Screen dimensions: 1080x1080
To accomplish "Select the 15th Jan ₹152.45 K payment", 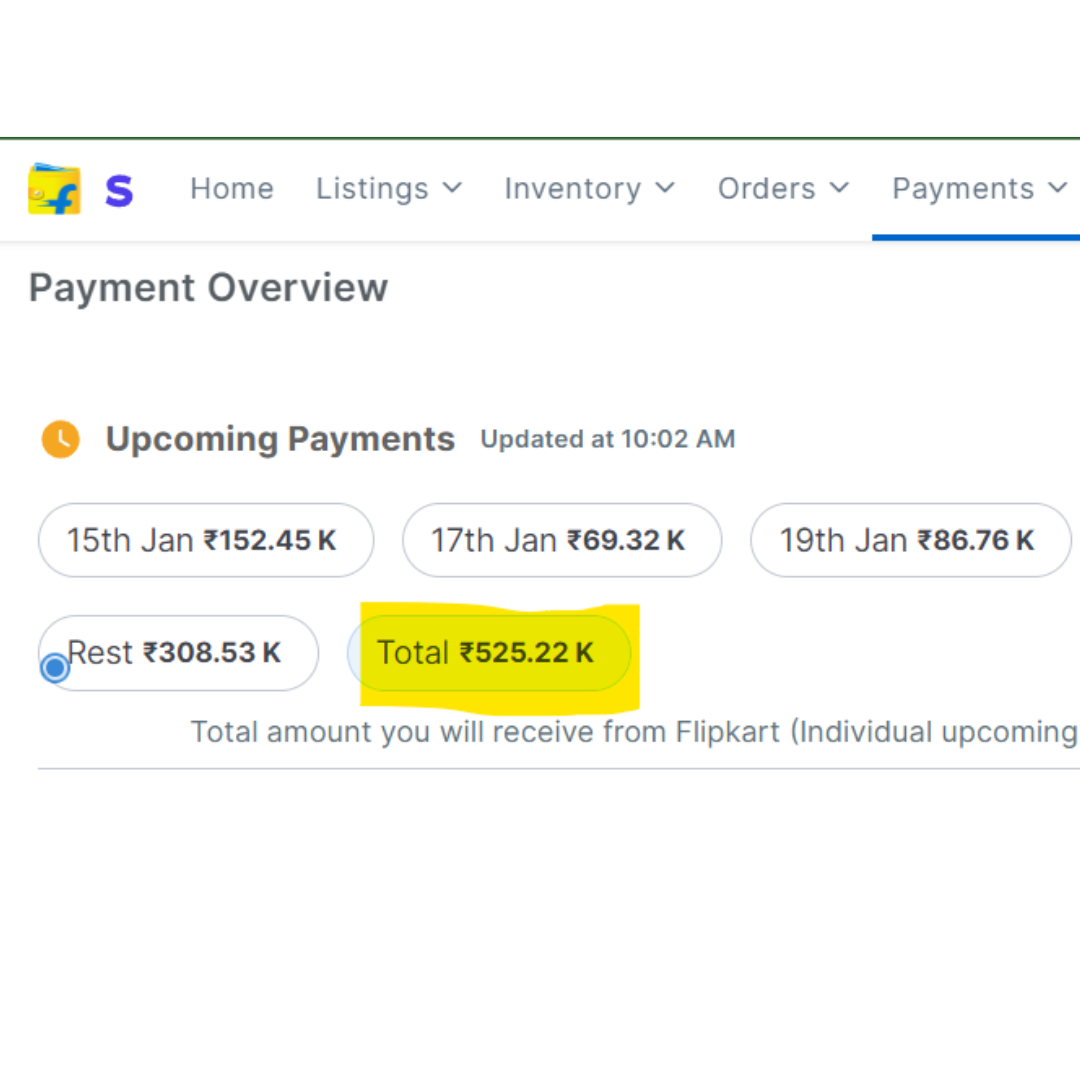I will pos(206,541).
